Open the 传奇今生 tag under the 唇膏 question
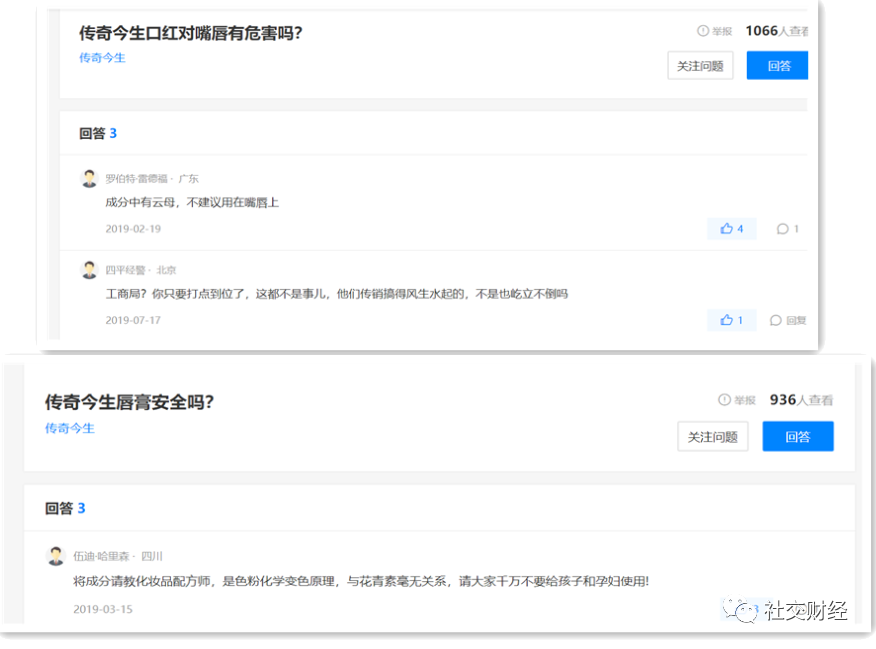Screen dimensions: 876x649 69,428
